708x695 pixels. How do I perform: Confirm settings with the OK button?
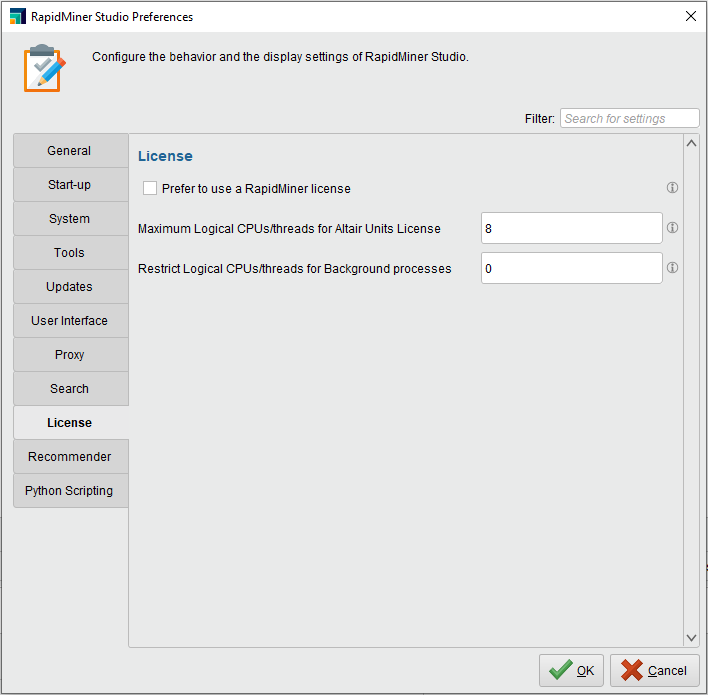[571, 671]
